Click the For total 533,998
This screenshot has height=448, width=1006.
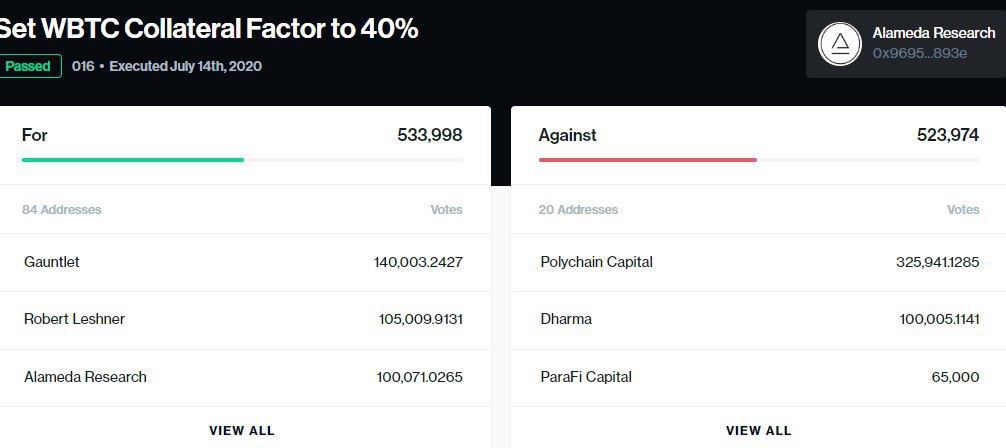pyautogui.click(x=429, y=135)
